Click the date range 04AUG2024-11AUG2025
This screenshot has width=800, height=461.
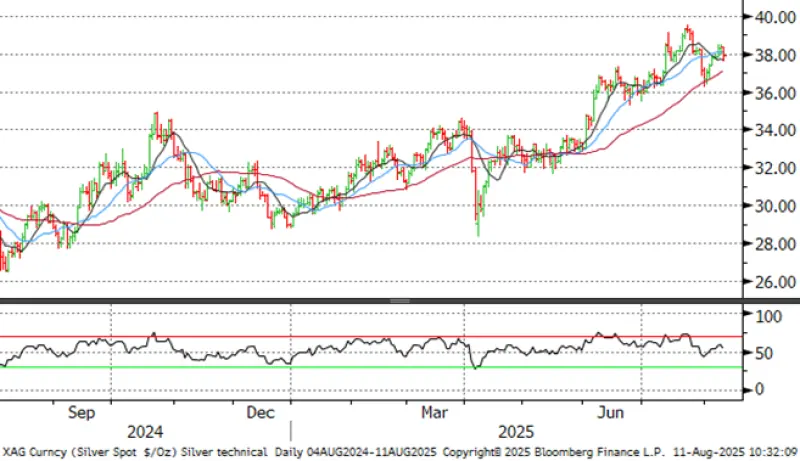coord(372,452)
